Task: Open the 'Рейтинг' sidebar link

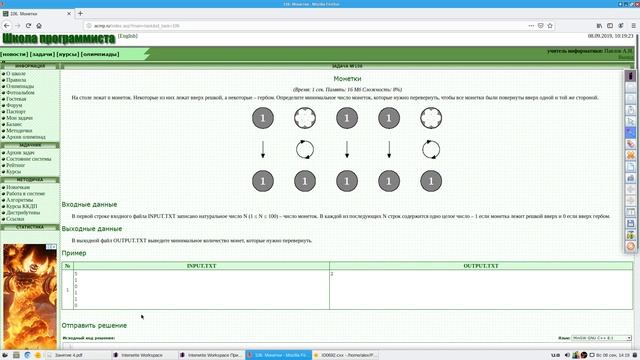Action: click(16, 165)
